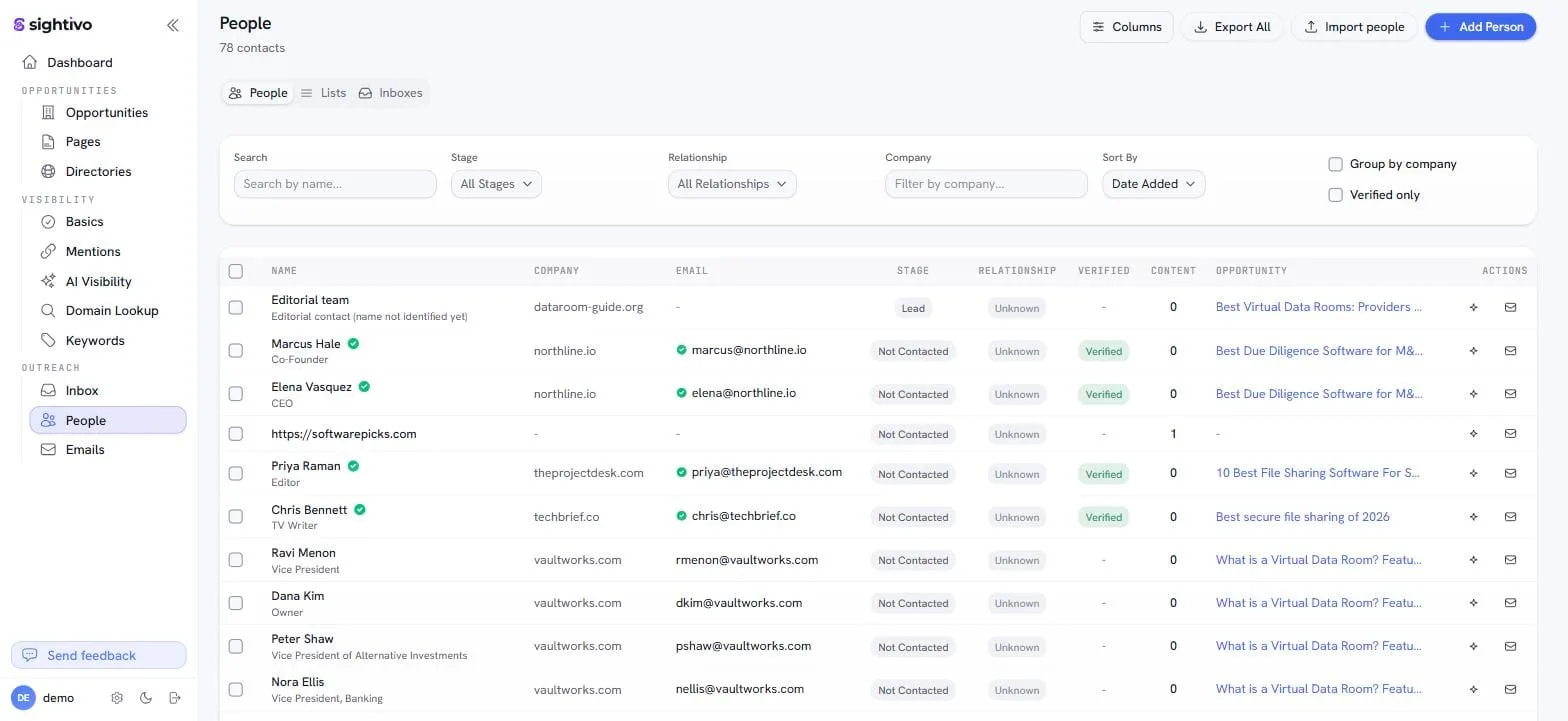
Task: Switch to the Lists tab
Action: click(323, 93)
